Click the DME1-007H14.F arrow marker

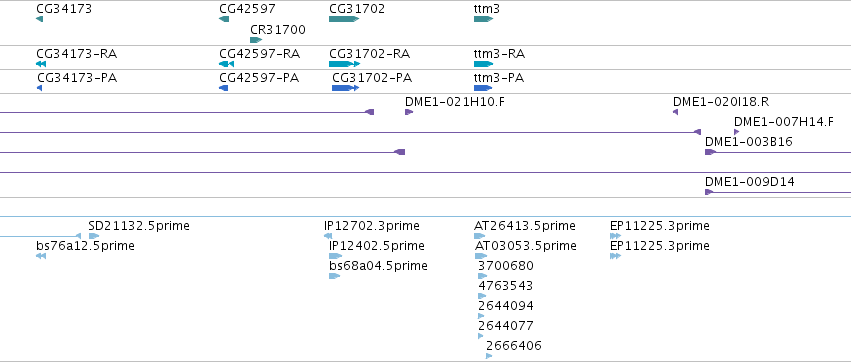click(736, 132)
